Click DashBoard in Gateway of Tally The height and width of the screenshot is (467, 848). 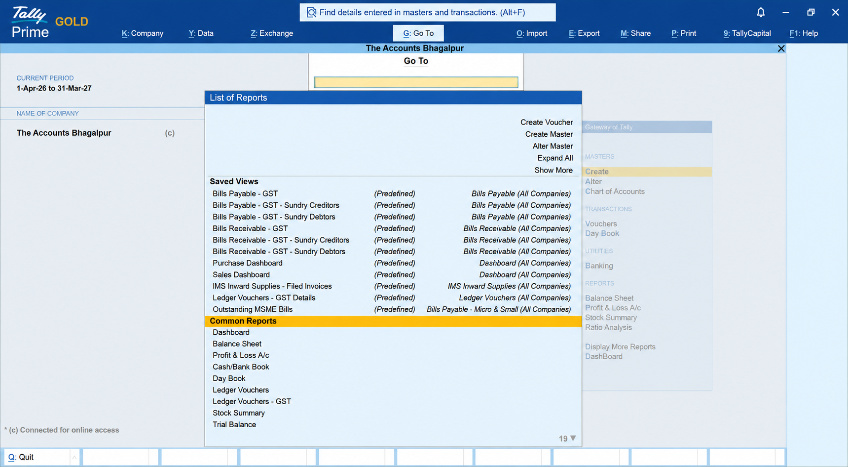604,357
